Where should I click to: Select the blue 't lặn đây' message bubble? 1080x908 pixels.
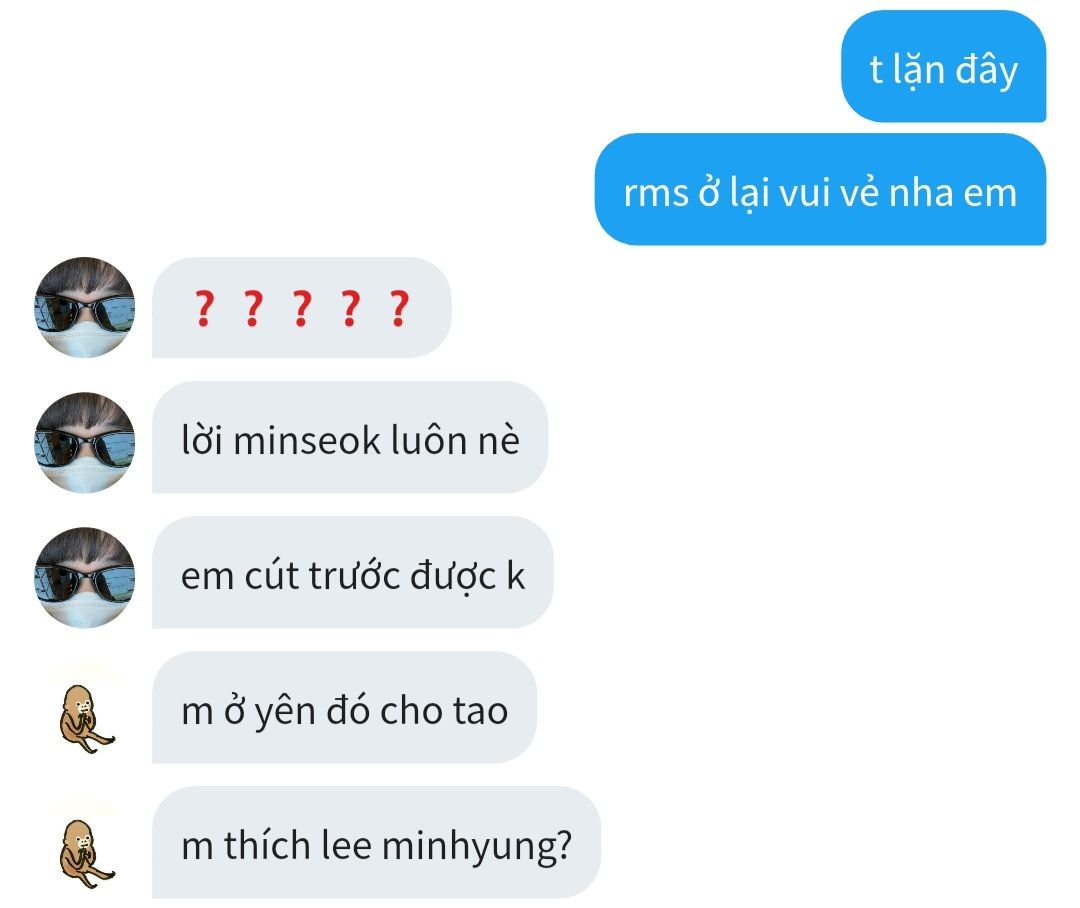tap(944, 67)
